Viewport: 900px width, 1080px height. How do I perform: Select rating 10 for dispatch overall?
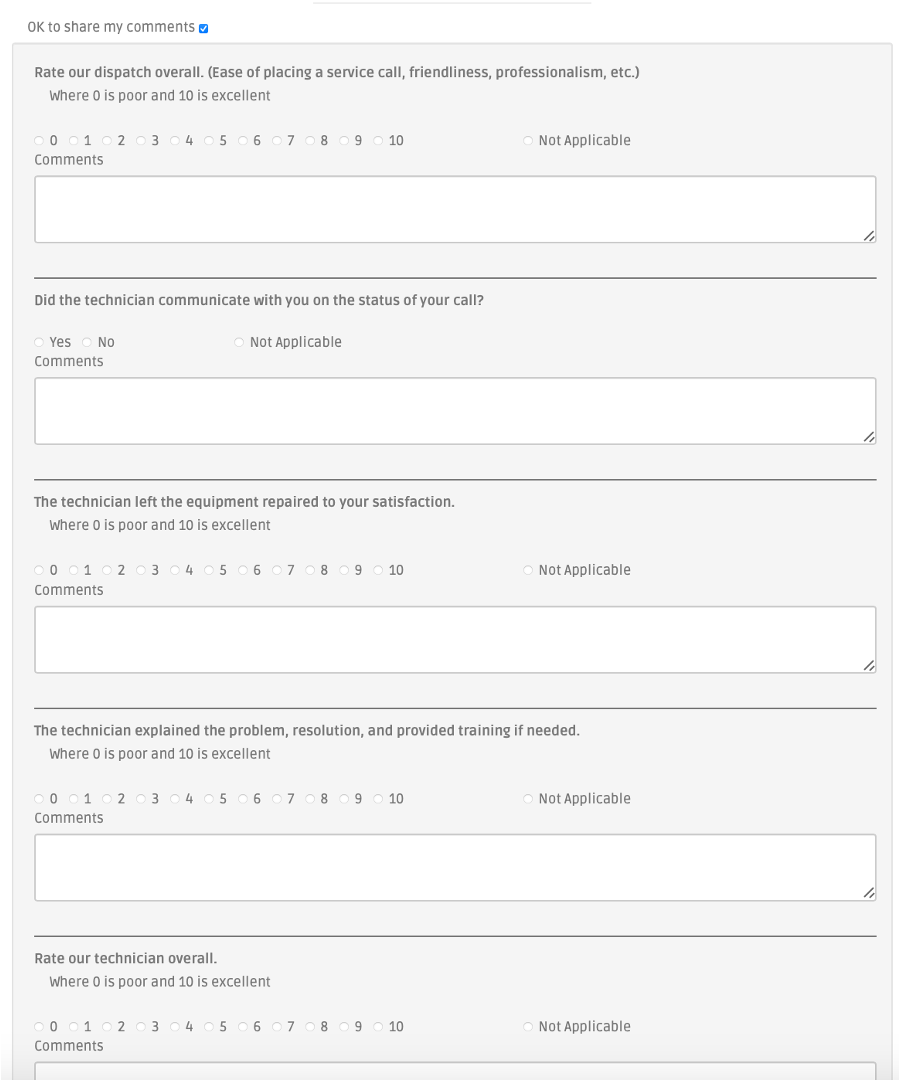point(378,141)
